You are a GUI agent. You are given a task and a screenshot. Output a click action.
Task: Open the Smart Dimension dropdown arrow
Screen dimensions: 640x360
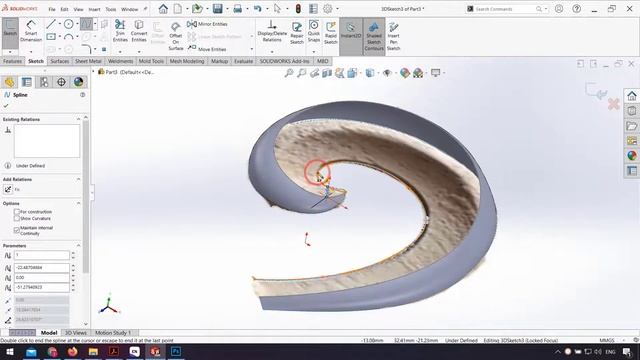pyautogui.click(x=31, y=52)
